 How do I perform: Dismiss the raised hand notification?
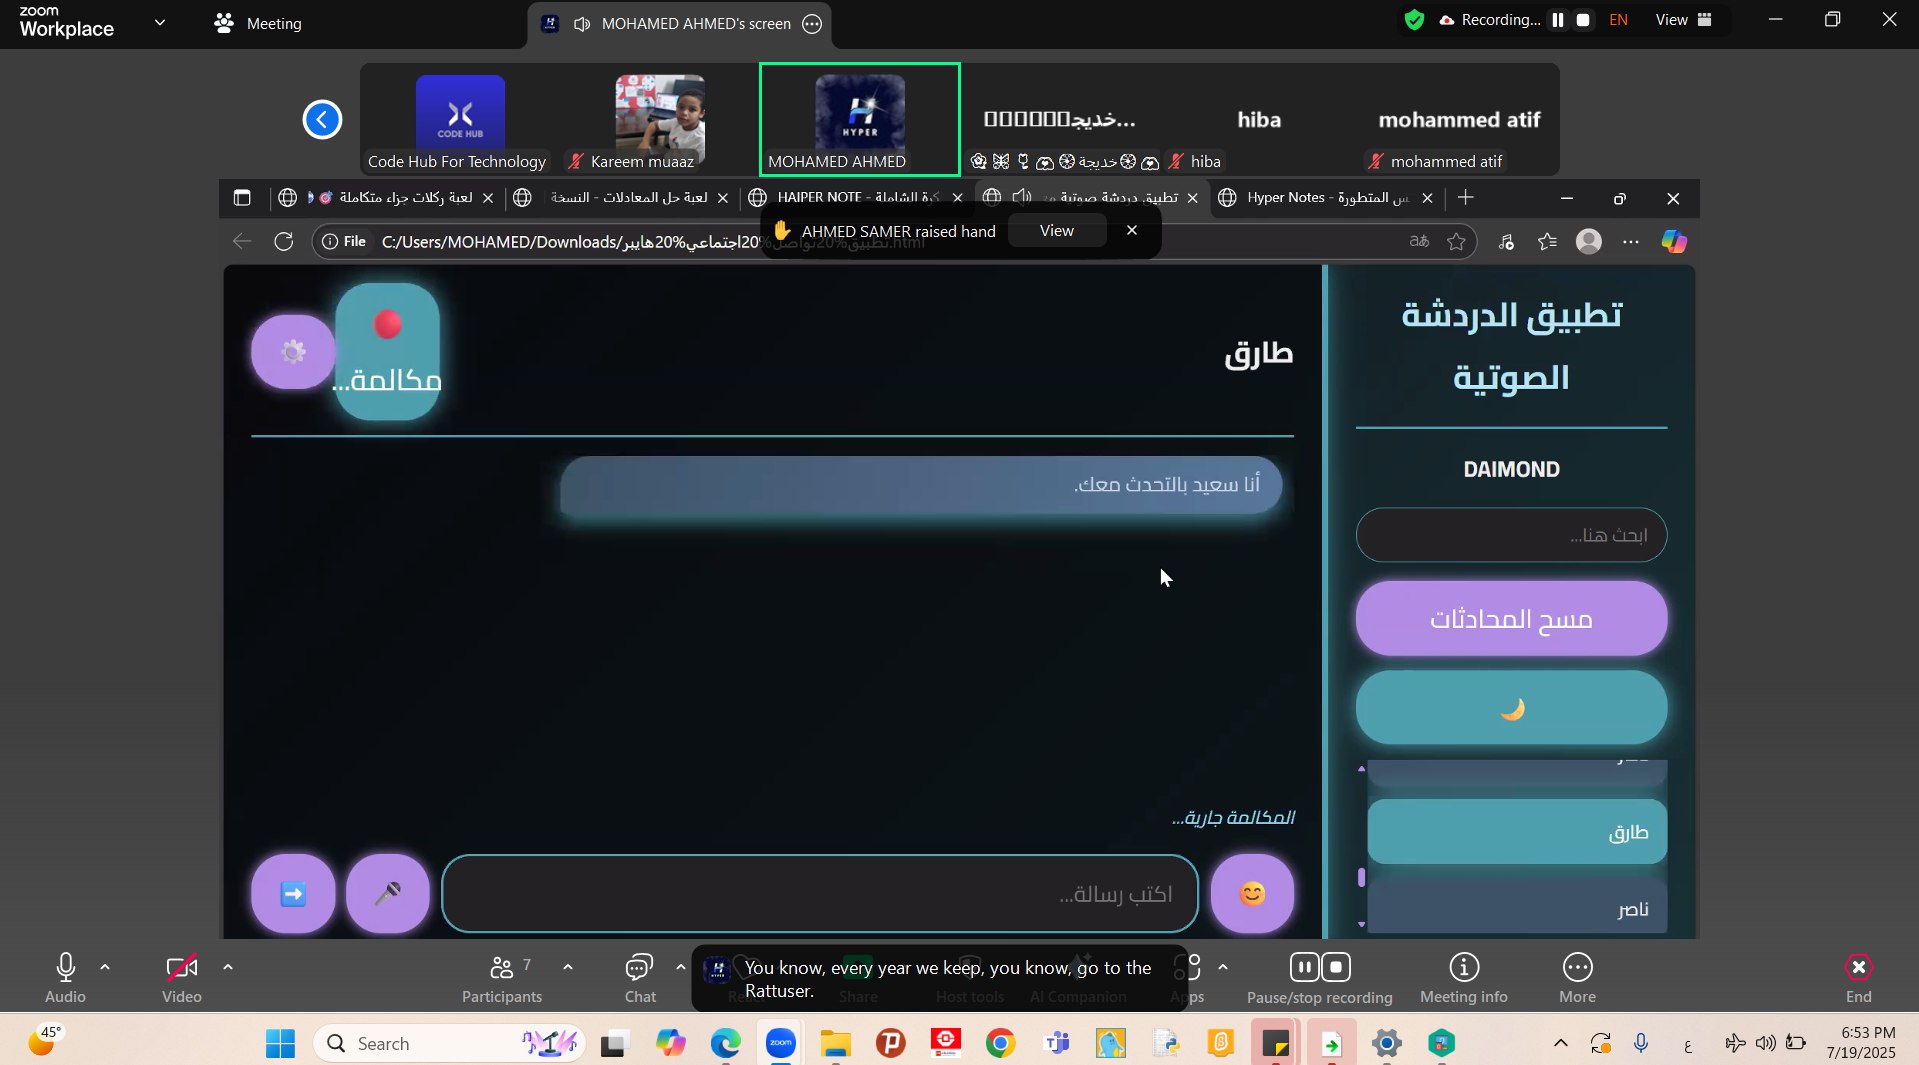point(1132,230)
